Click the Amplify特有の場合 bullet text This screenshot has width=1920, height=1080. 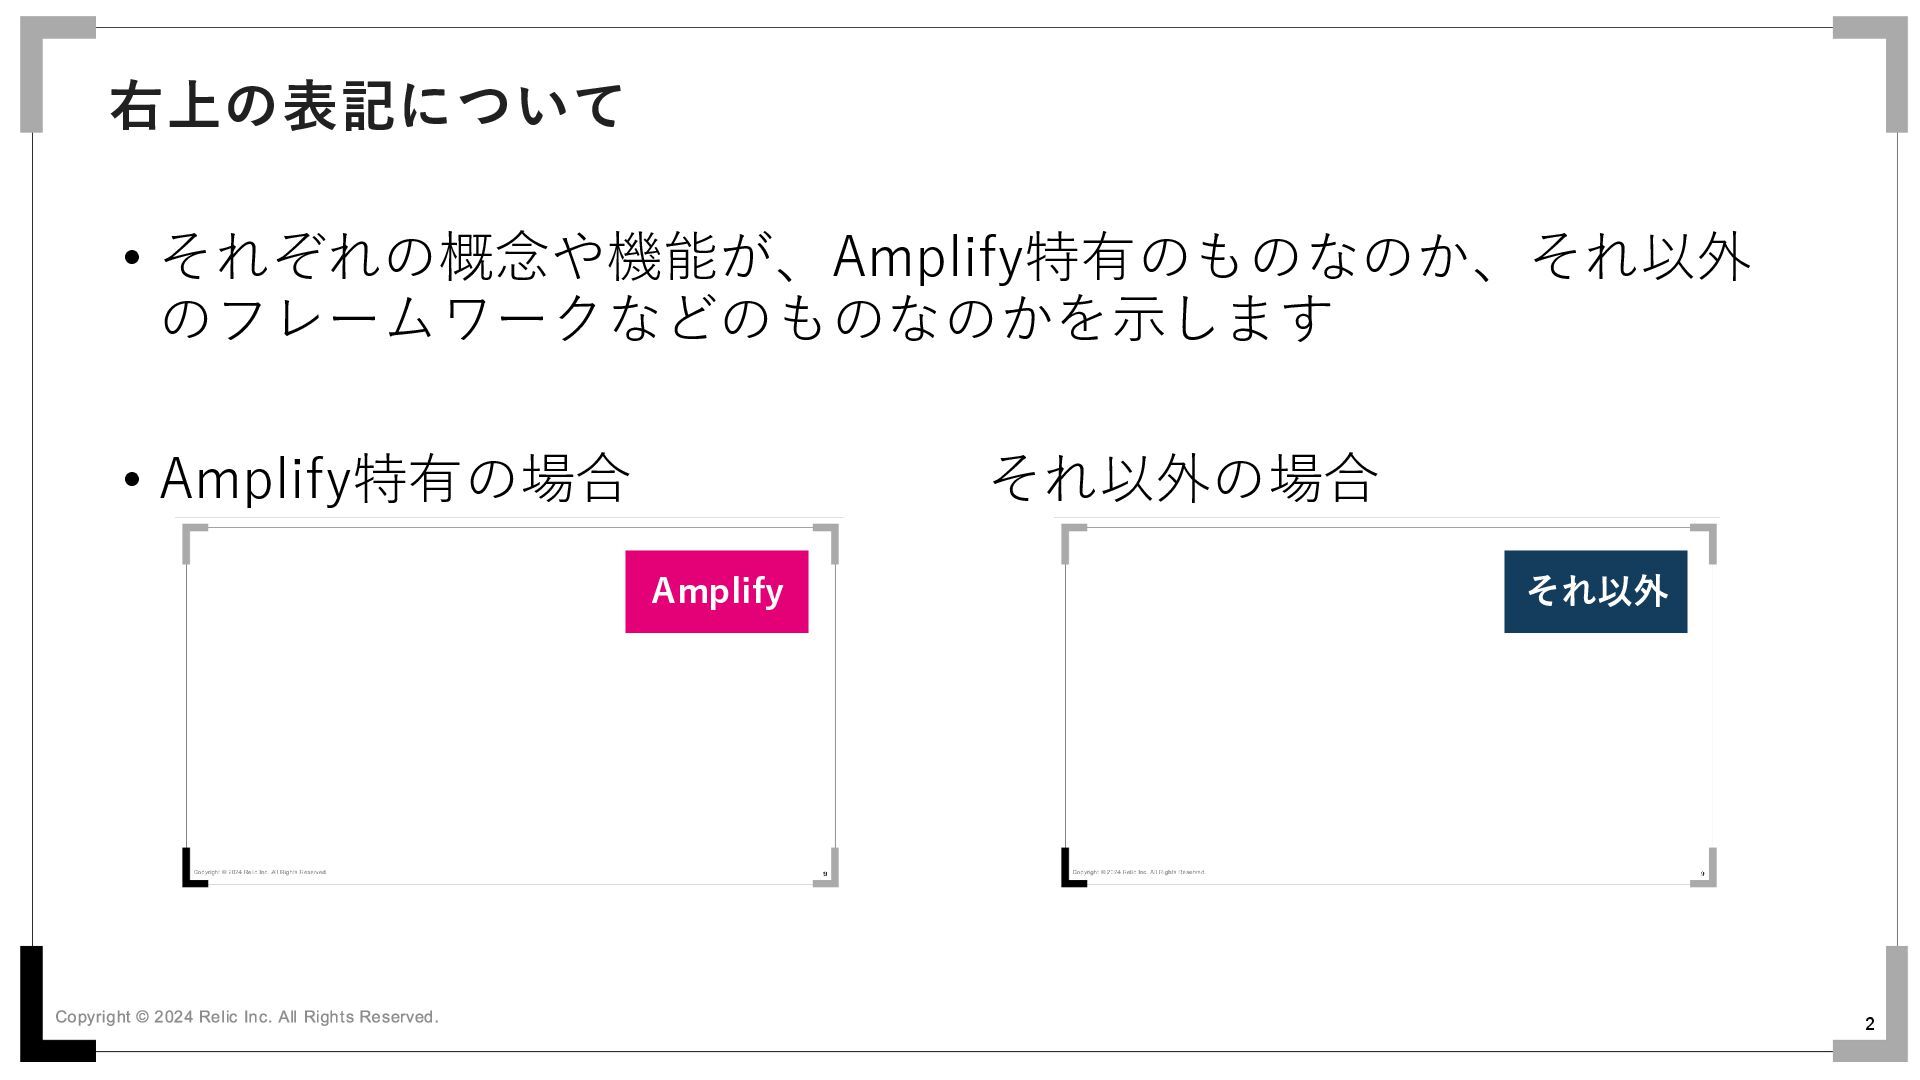coord(395,477)
